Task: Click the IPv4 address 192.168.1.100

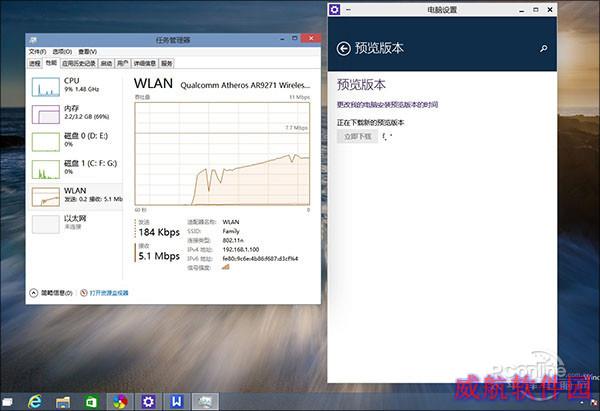Action: 241,250
